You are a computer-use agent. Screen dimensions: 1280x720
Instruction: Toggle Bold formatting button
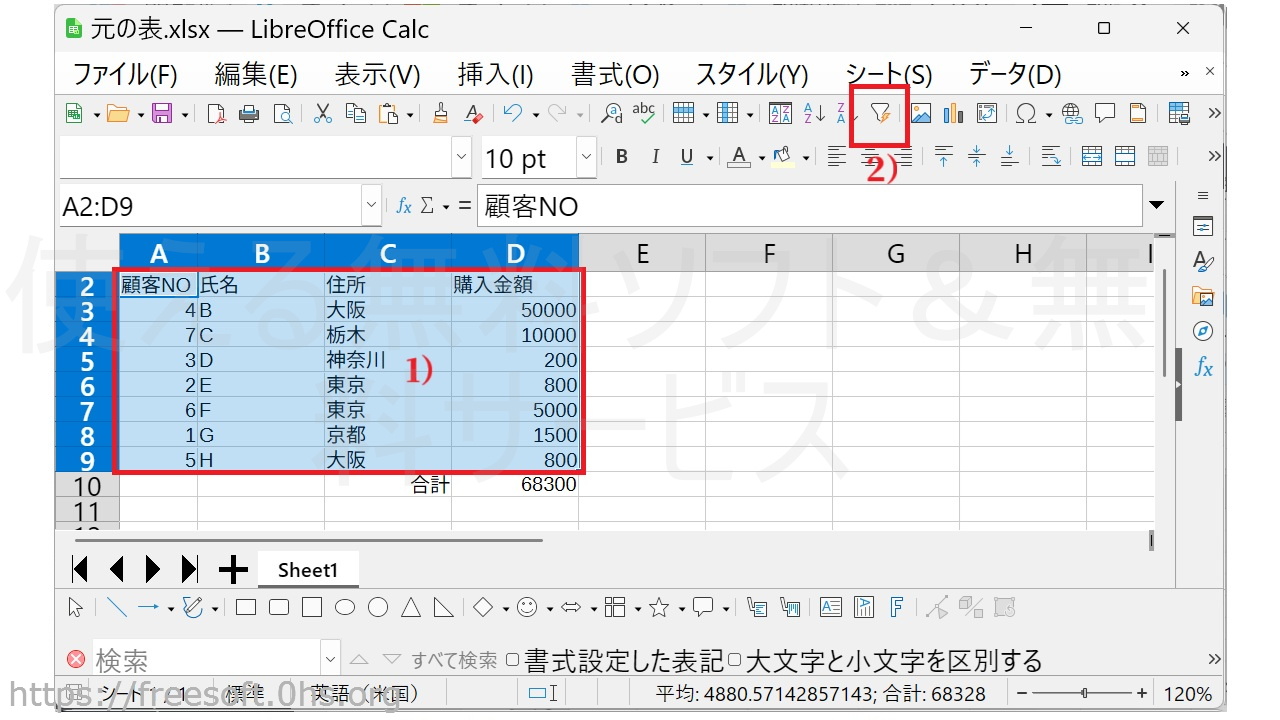coord(622,157)
